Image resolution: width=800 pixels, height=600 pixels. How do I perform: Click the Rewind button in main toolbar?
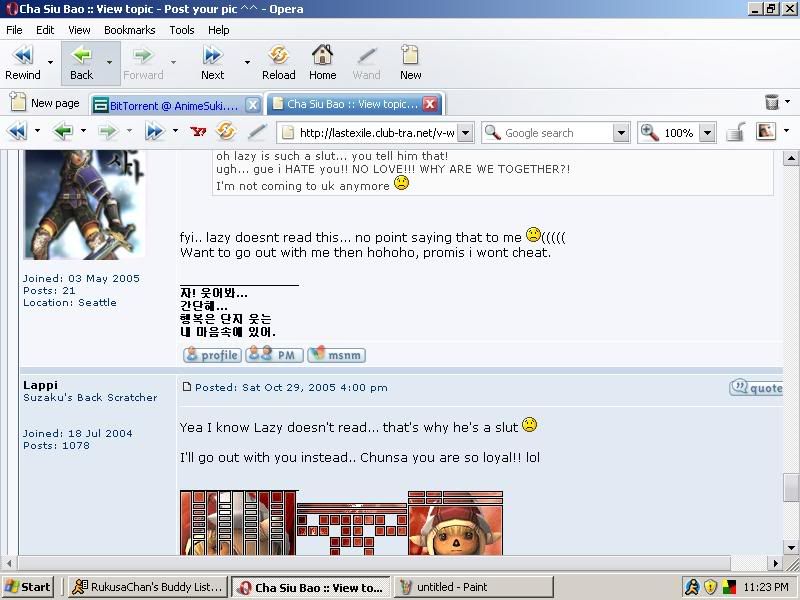(22, 63)
